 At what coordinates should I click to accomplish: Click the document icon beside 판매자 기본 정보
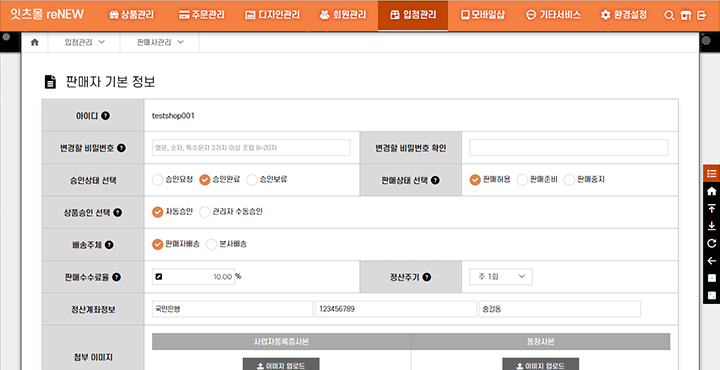50,82
